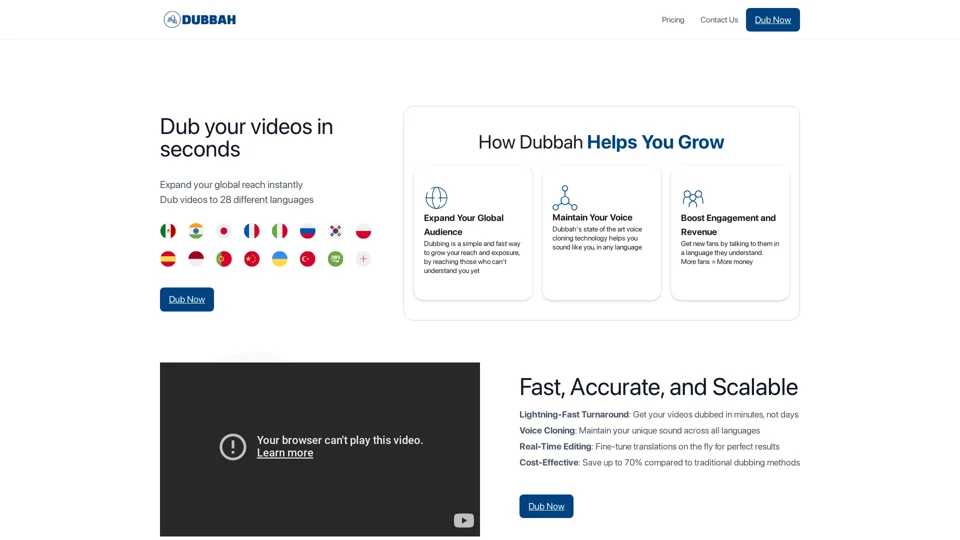Open the Learn more link in the video
The width and height of the screenshot is (960, 540).
point(285,453)
